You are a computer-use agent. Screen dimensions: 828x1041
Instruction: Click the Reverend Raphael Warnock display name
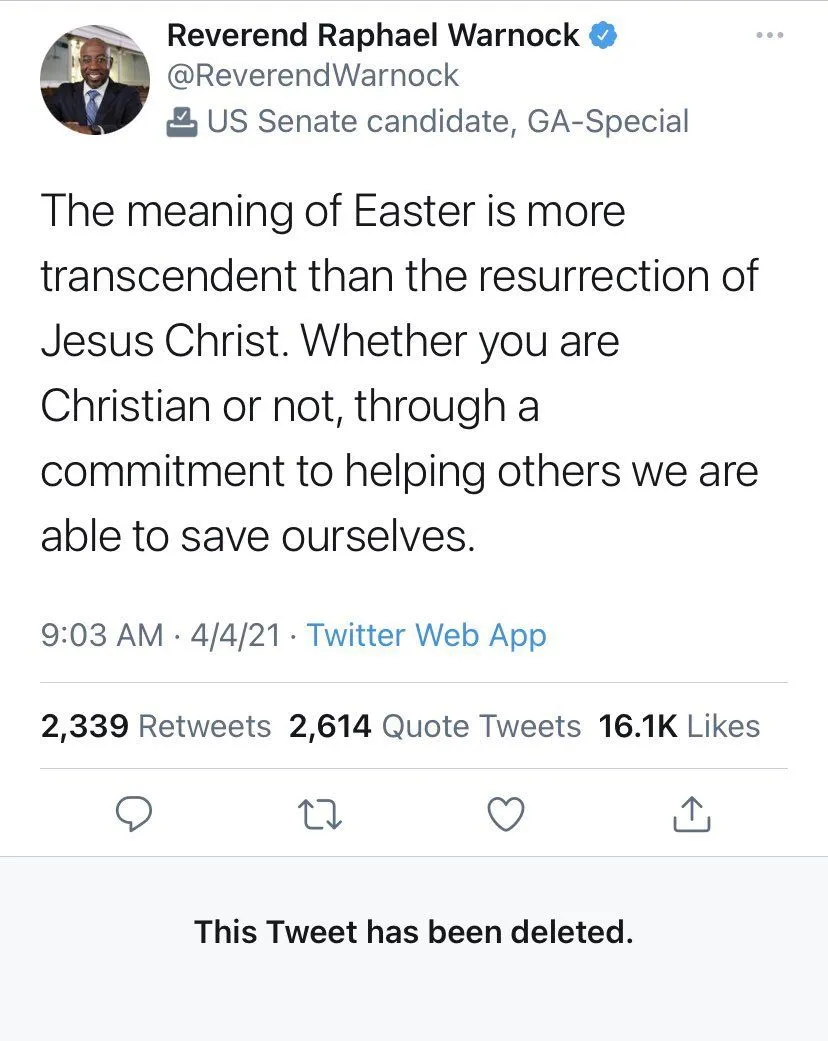pos(372,36)
